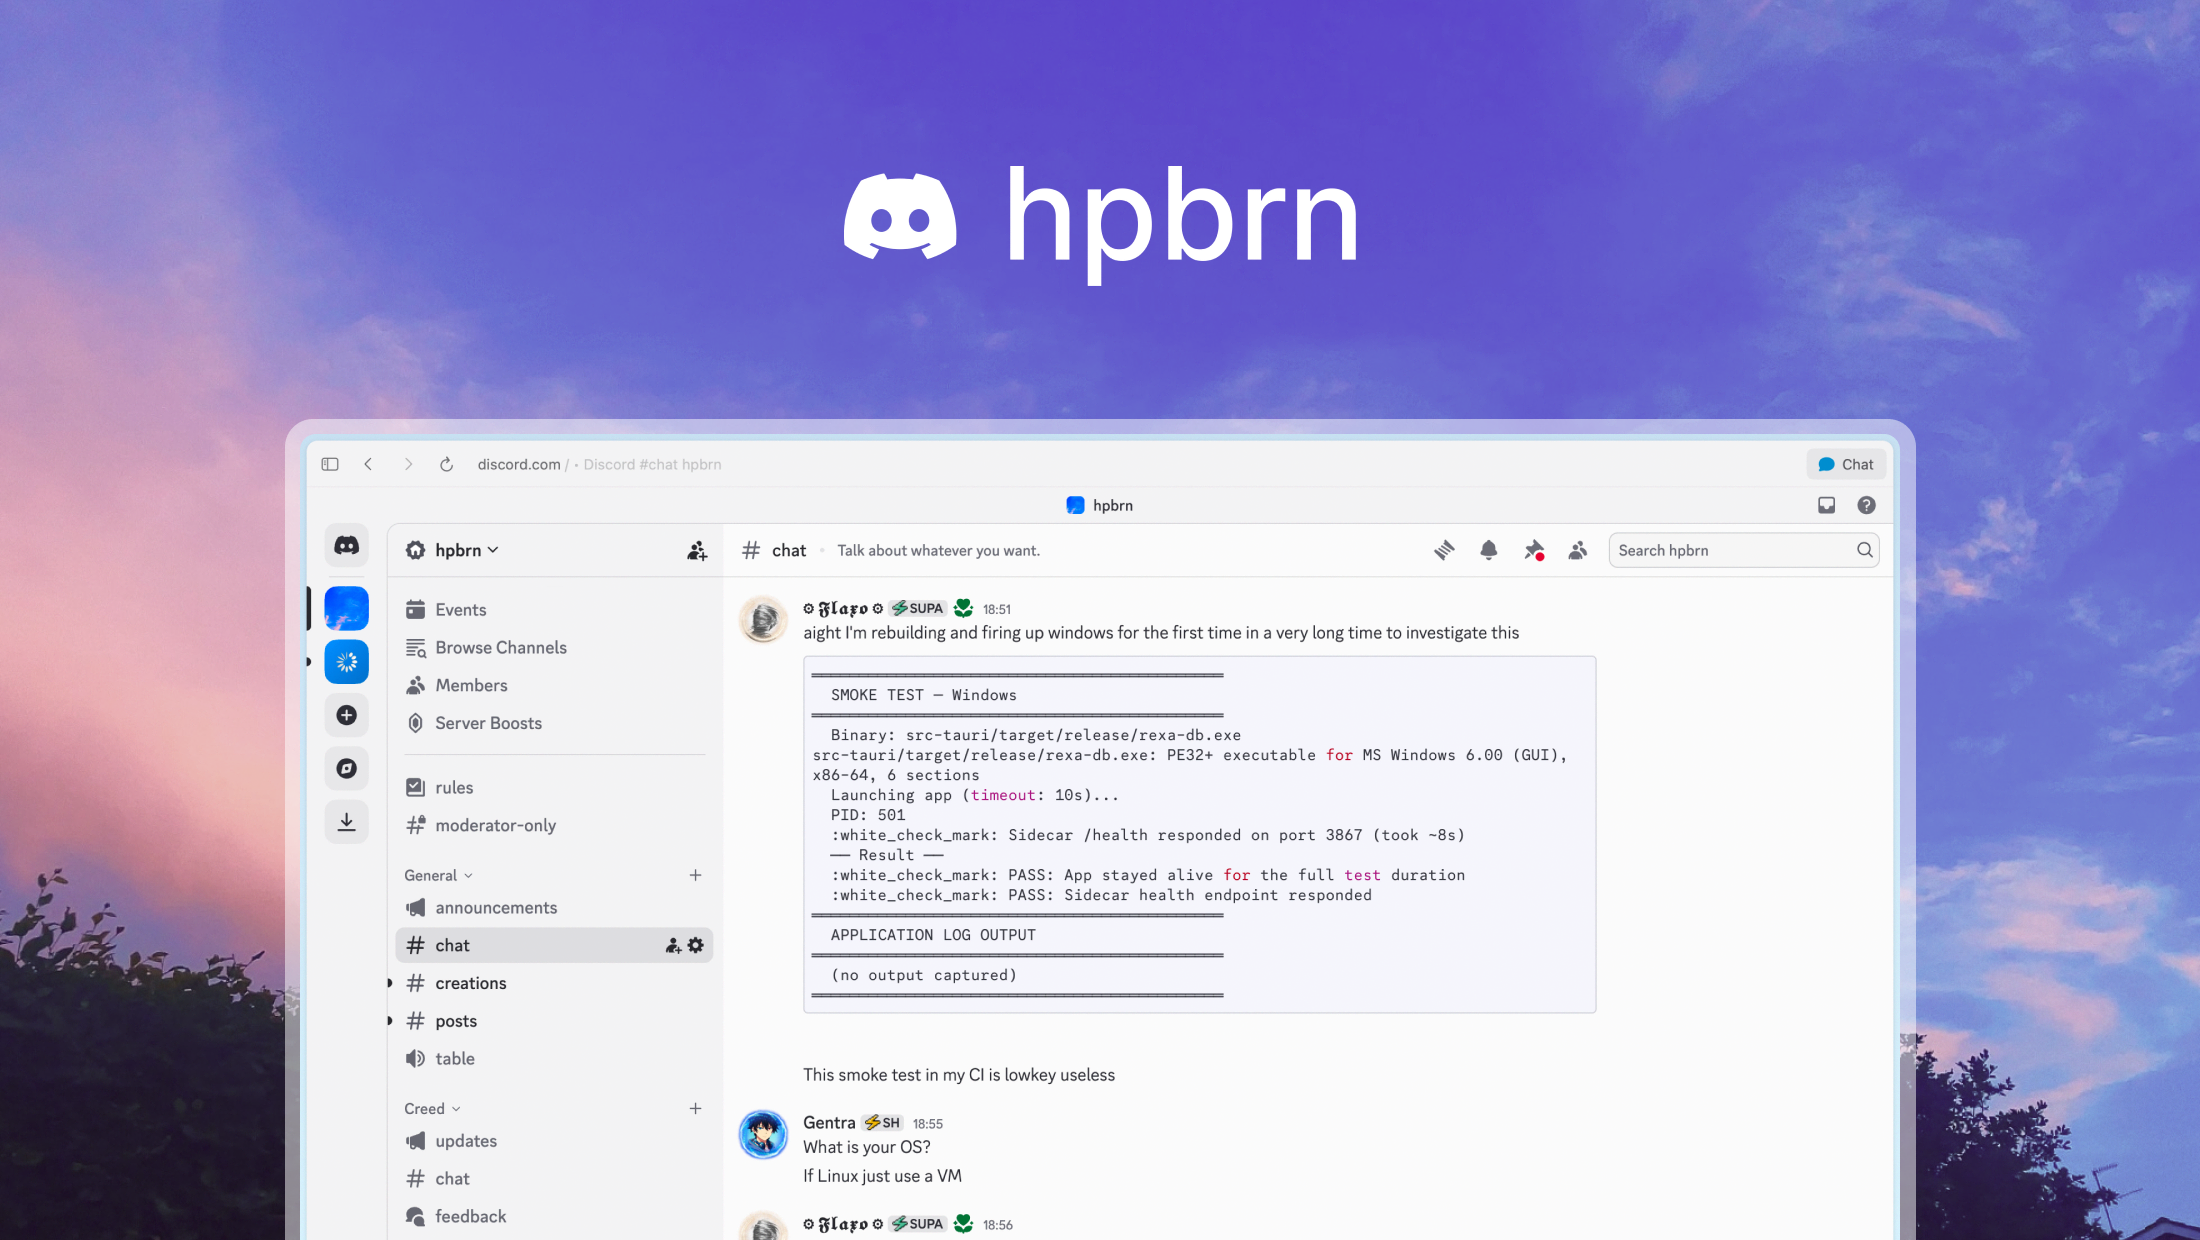
Task: Click the SUPA server tag badge at 18:56
Action: [x=918, y=1224]
